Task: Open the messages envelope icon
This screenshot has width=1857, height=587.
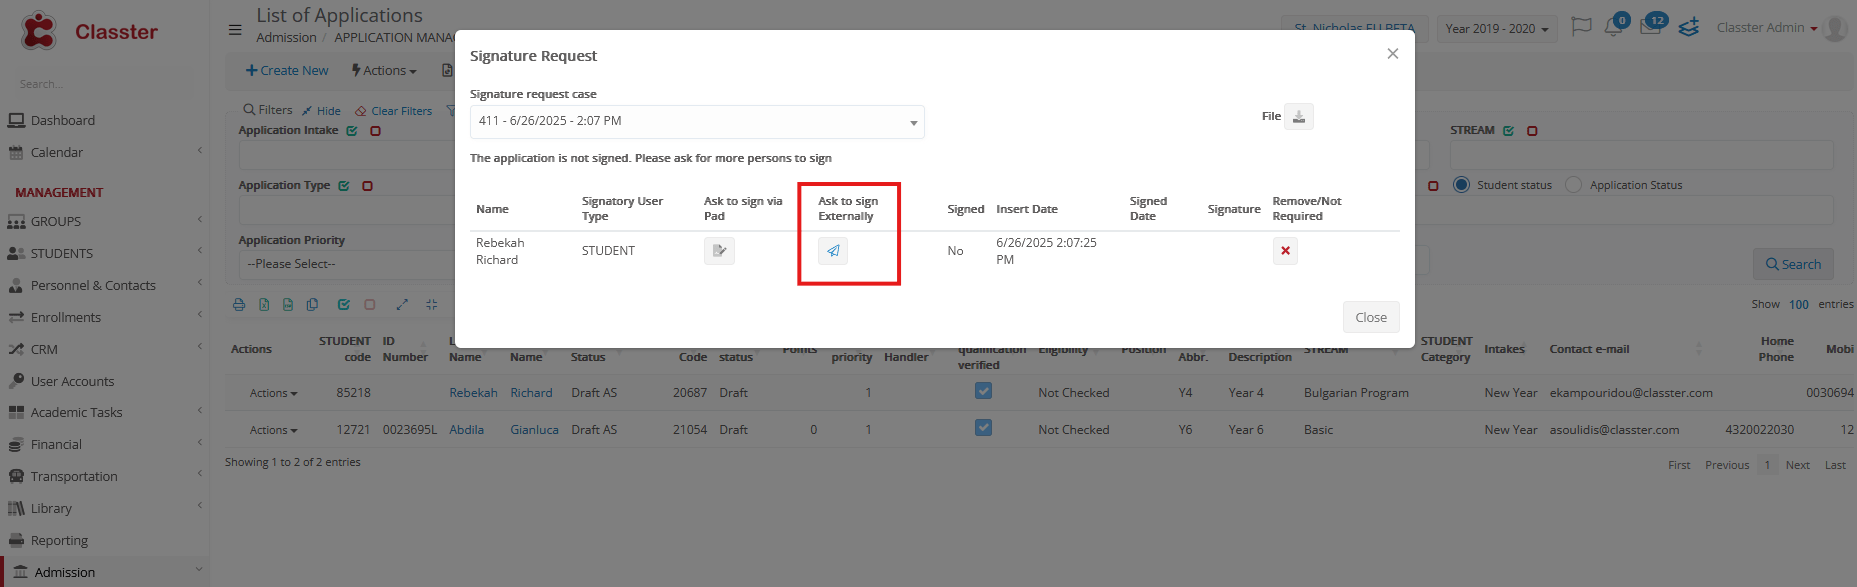Action: (x=1650, y=27)
